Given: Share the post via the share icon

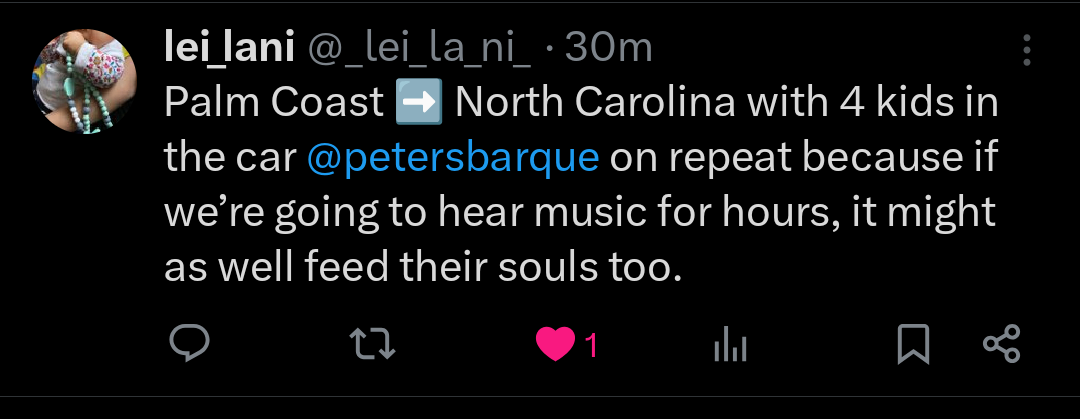Looking at the screenshot, I should click(1001, 345).
